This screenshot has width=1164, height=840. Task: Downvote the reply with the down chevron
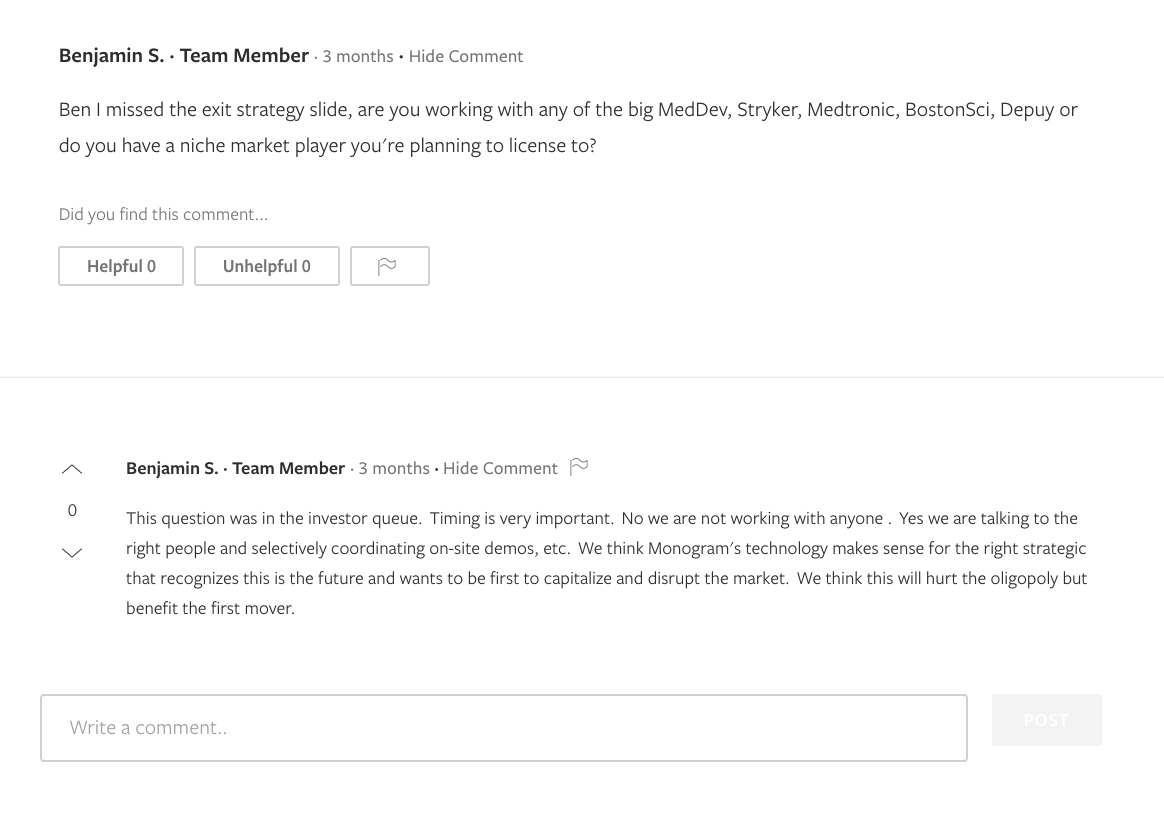pyautogui.click(x=72, y=553)
